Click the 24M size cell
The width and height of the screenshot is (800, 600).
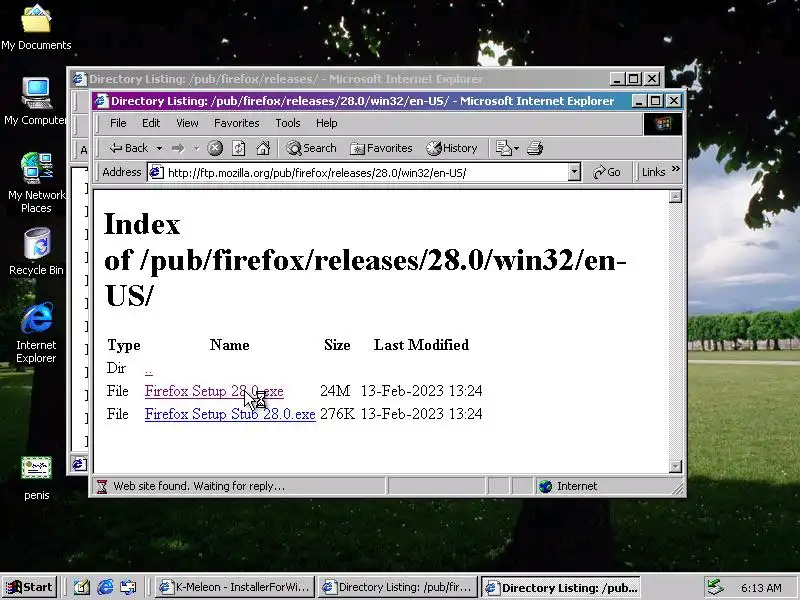tap(335, 391)
